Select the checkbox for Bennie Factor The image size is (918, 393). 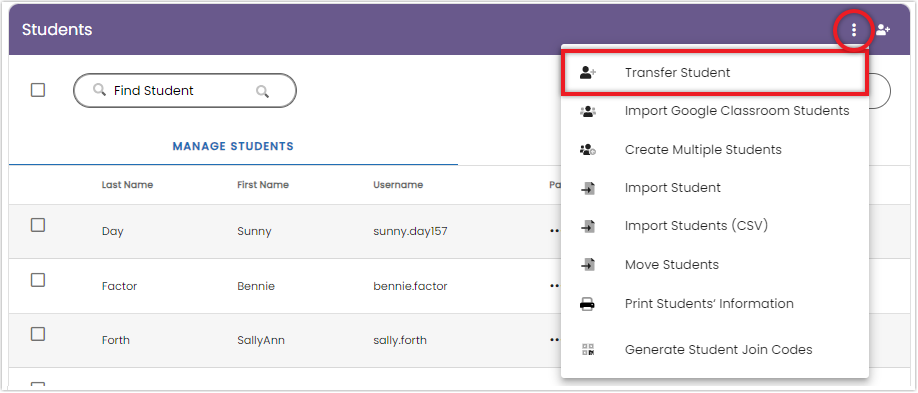pos(38,280)
